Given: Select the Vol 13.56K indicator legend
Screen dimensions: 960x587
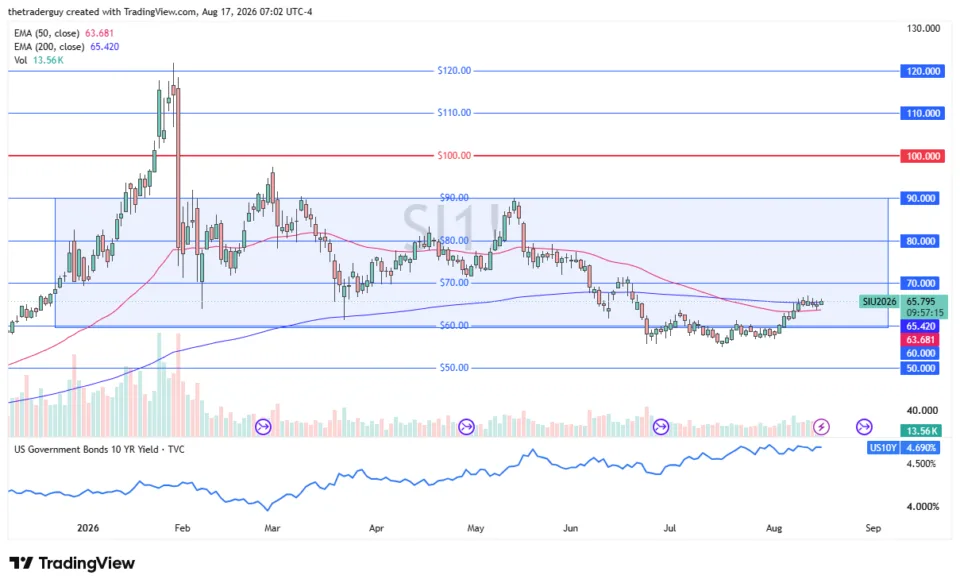Looking at the screenshot, I should 39,60.
